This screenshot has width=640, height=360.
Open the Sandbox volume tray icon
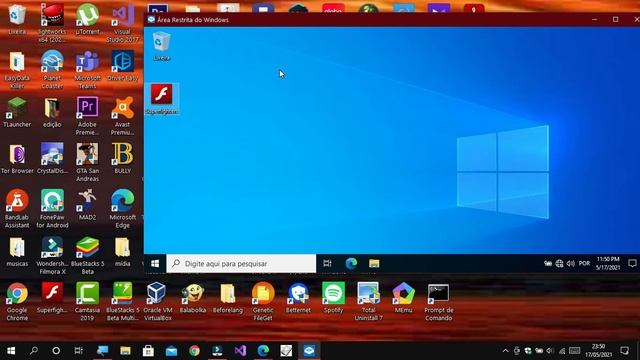coord(571,264)
